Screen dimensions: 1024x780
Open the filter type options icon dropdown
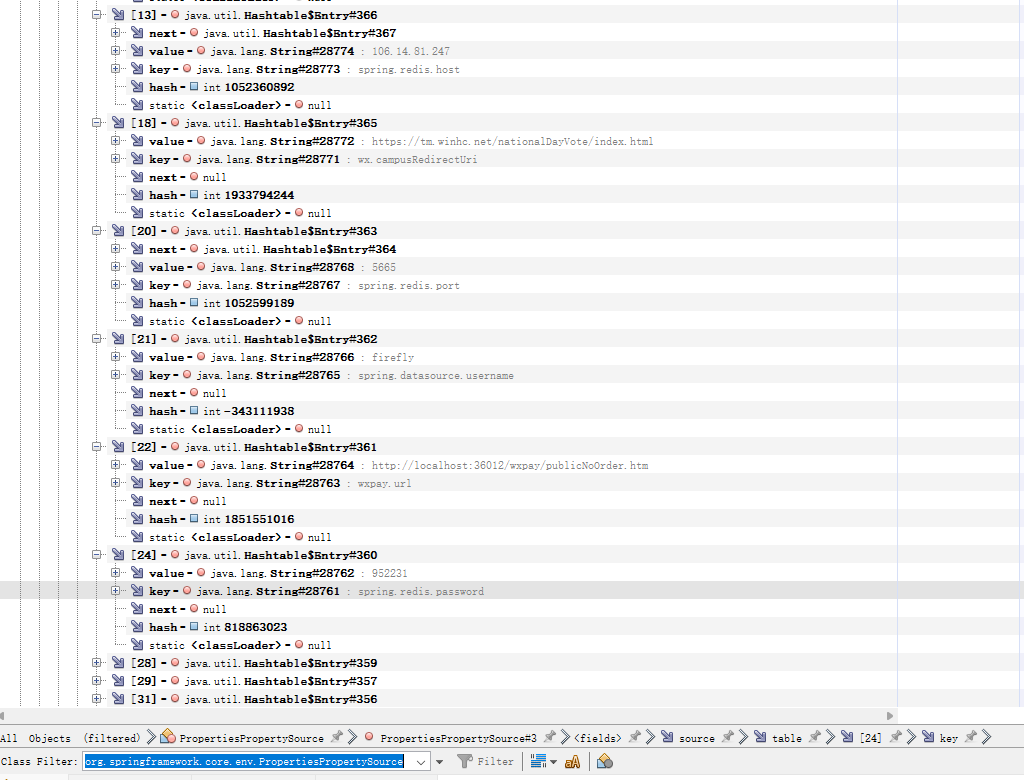[544, 762]
